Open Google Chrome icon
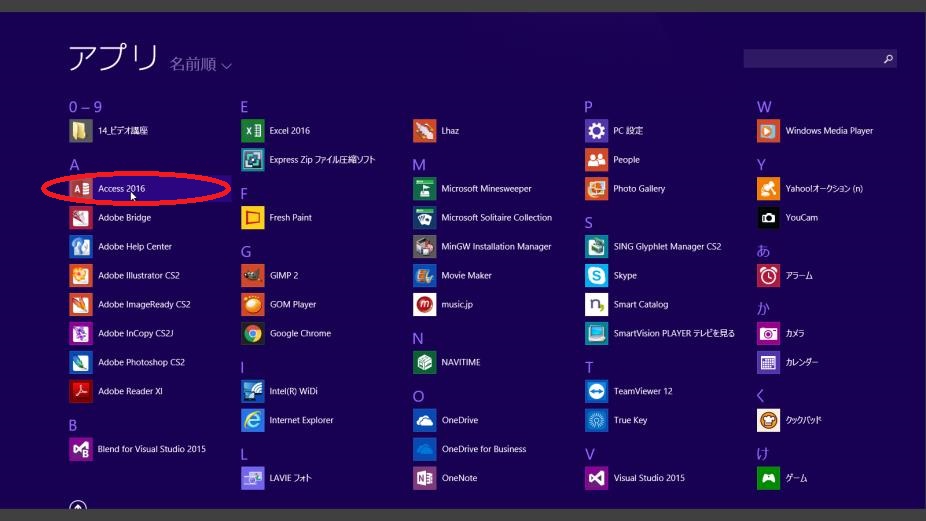The image size is (926, 521). pyautogui.click(x=253, y=333)
